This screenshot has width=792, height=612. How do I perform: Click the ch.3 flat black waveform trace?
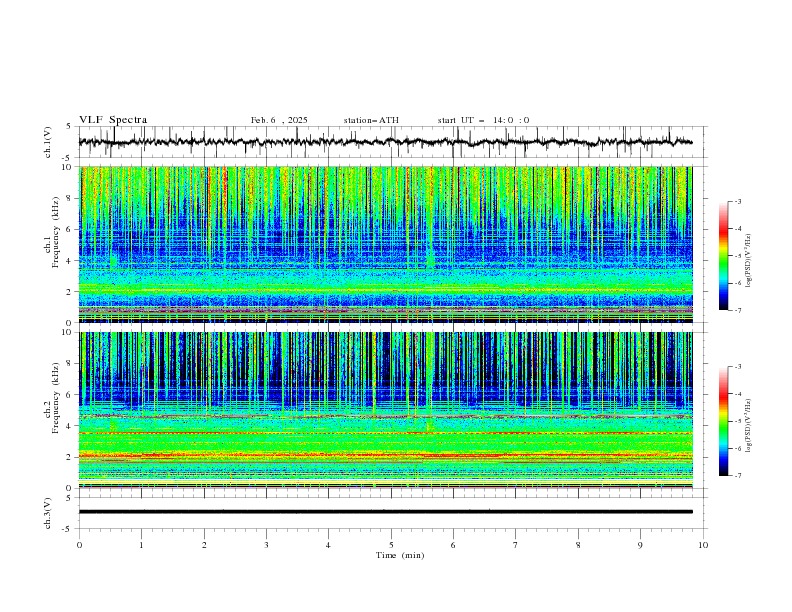click(385, 512)
